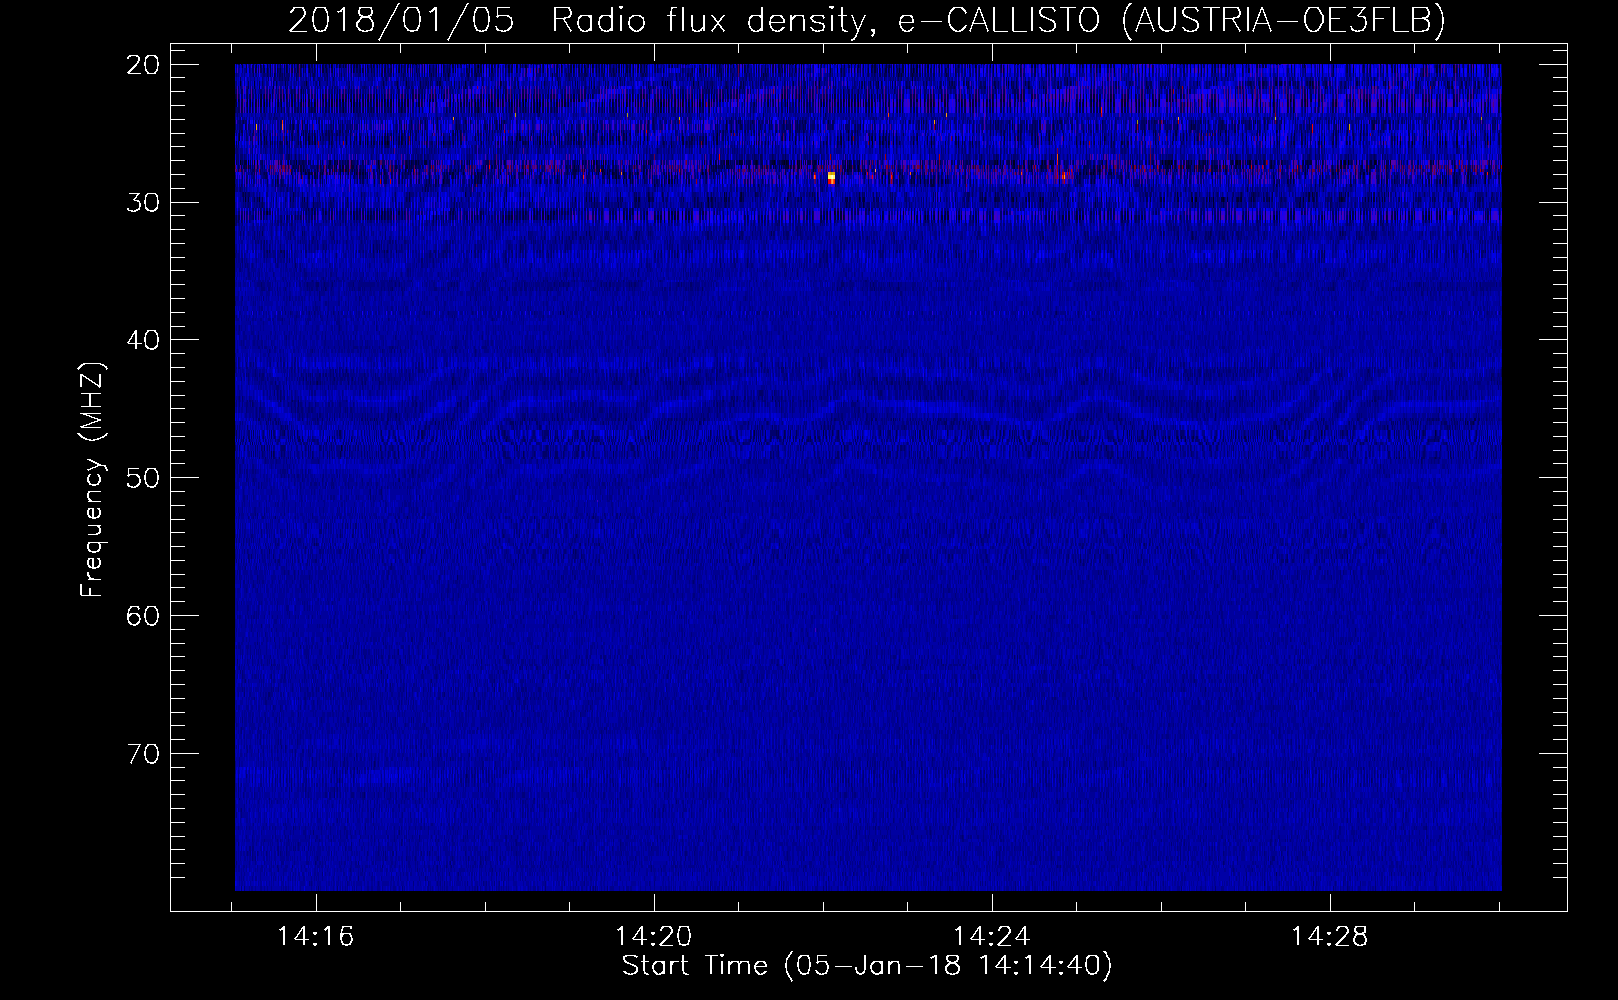Click the 60 MHz frequency tick label
Image resolution: width=1618 pixels, height=1000 pixels.
pos(145,615)
